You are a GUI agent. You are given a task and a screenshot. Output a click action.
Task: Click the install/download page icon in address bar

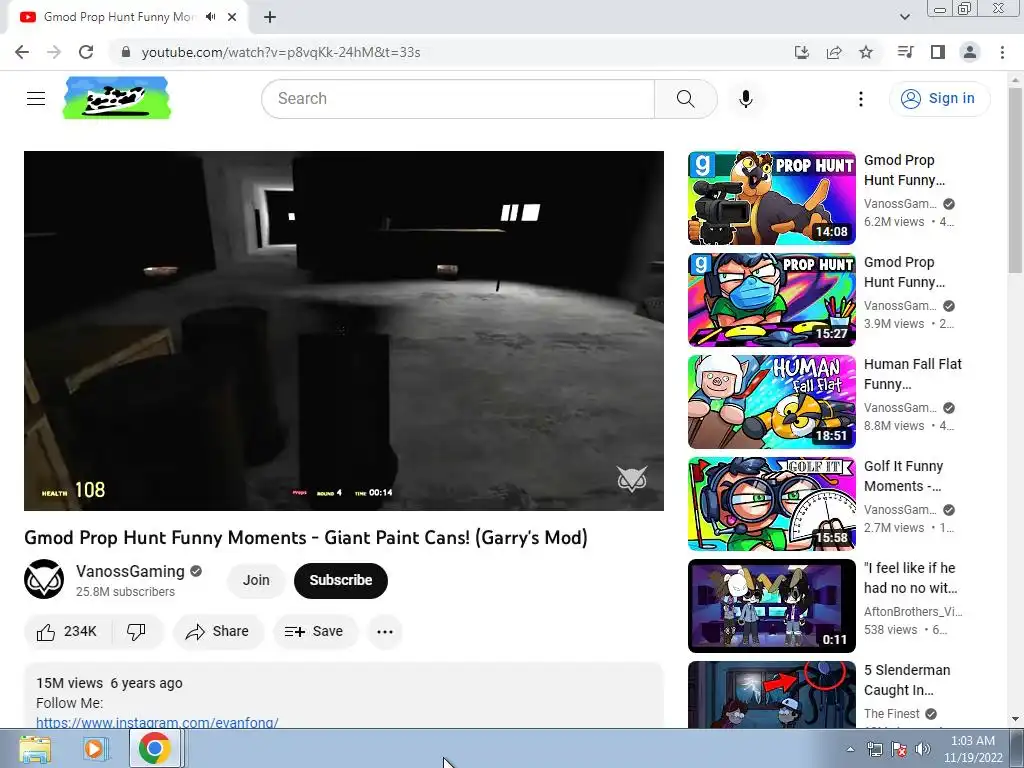click(x=802, y=52)
